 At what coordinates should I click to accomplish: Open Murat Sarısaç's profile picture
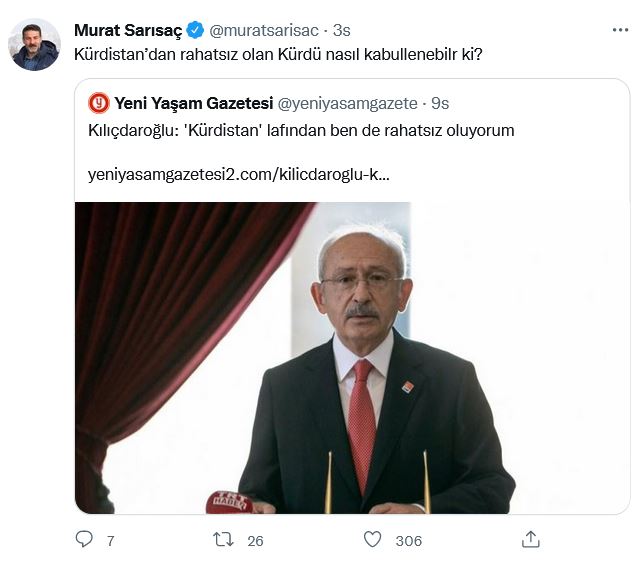tap(35, 45)
